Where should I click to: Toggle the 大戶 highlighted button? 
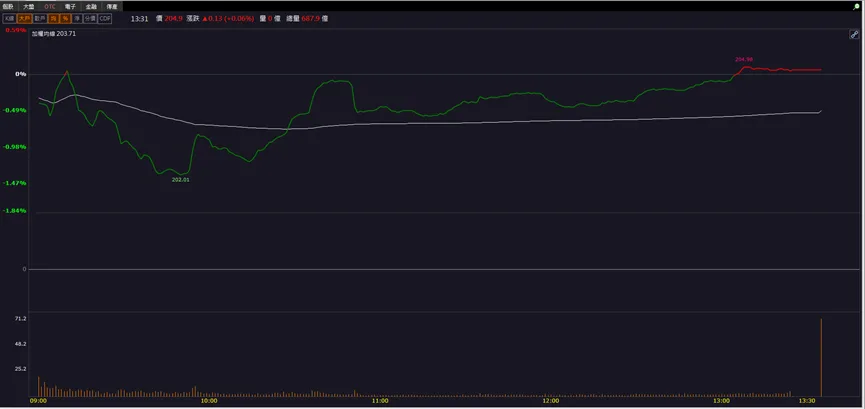(24, 19)
